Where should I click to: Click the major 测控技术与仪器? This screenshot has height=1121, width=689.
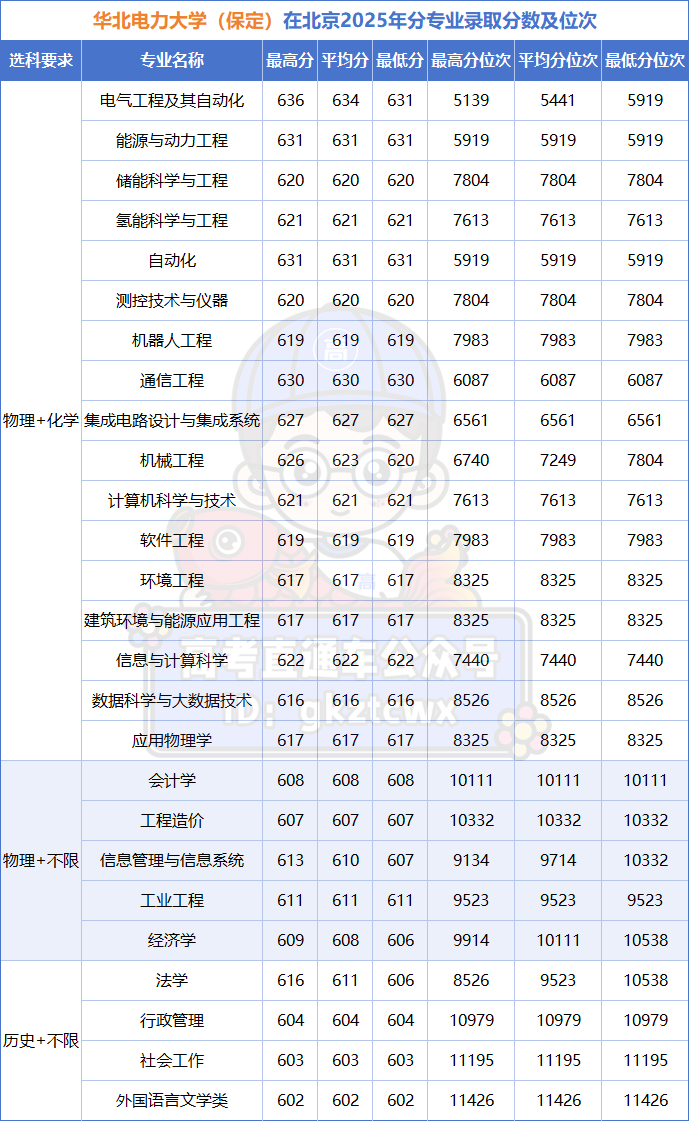point(172,301)
